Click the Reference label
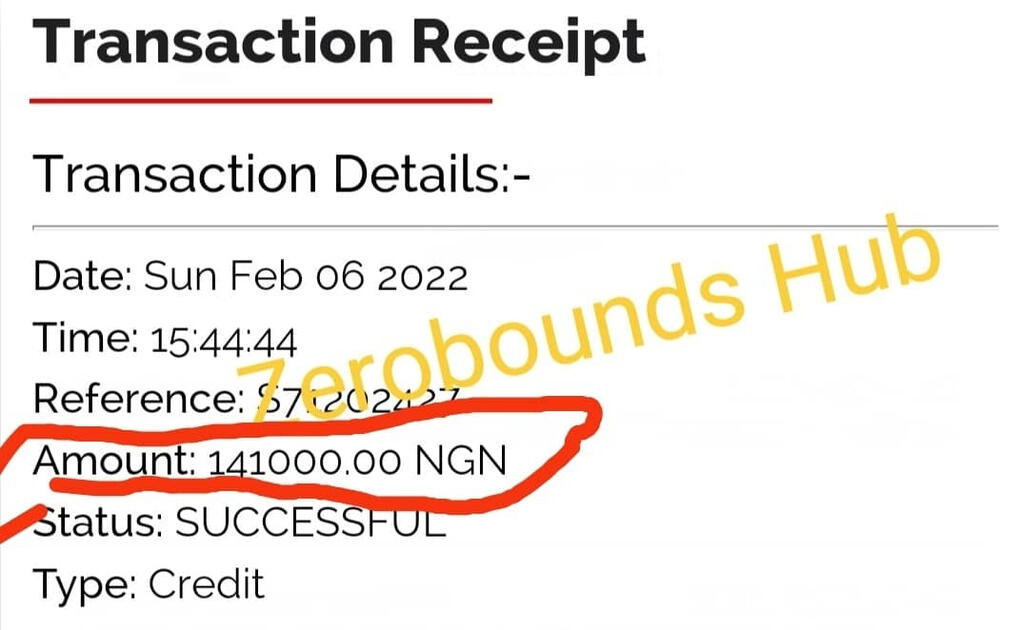 click(x=133, y=399)
